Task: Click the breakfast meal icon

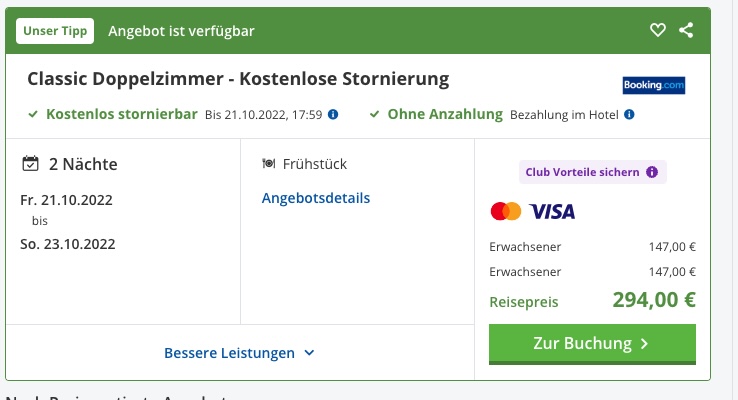Action: click(268, 164)
